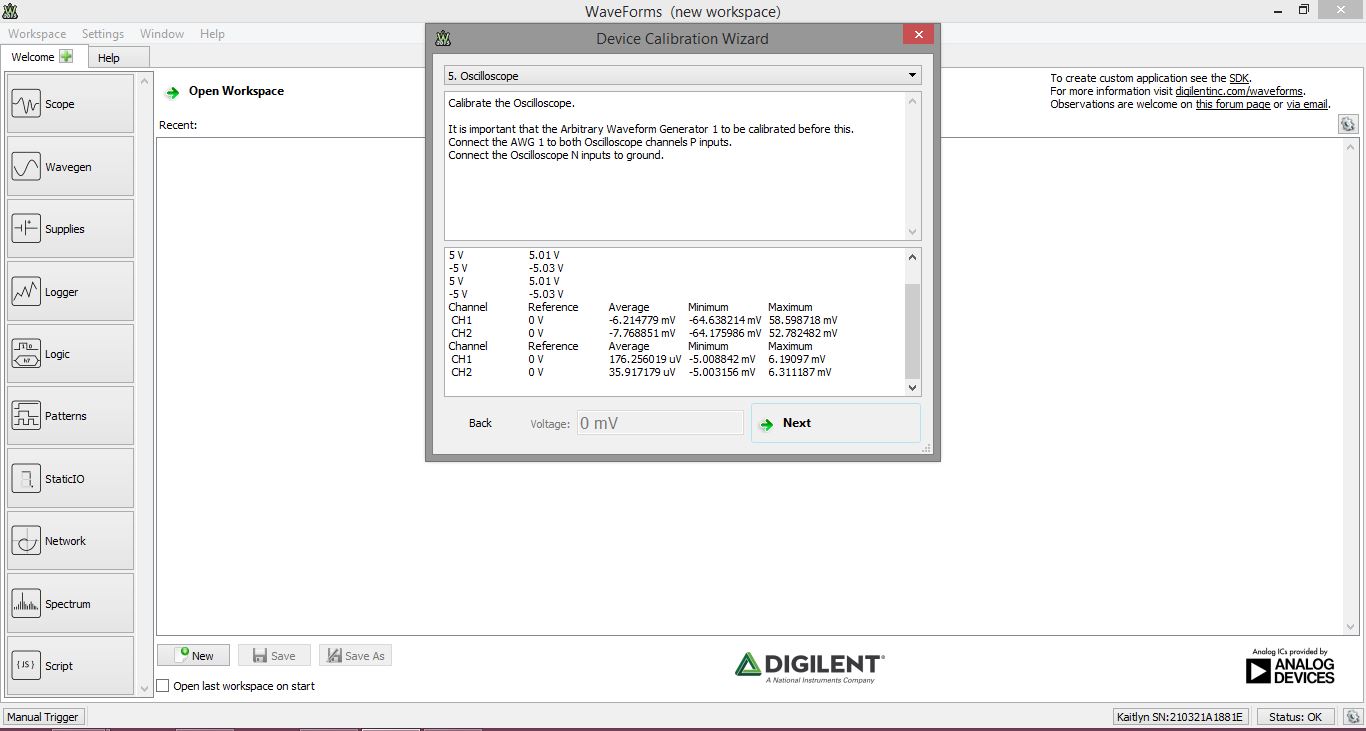This screenshot has height=731, width=1366.
Task: Open the Window menu
Action: 162,34
